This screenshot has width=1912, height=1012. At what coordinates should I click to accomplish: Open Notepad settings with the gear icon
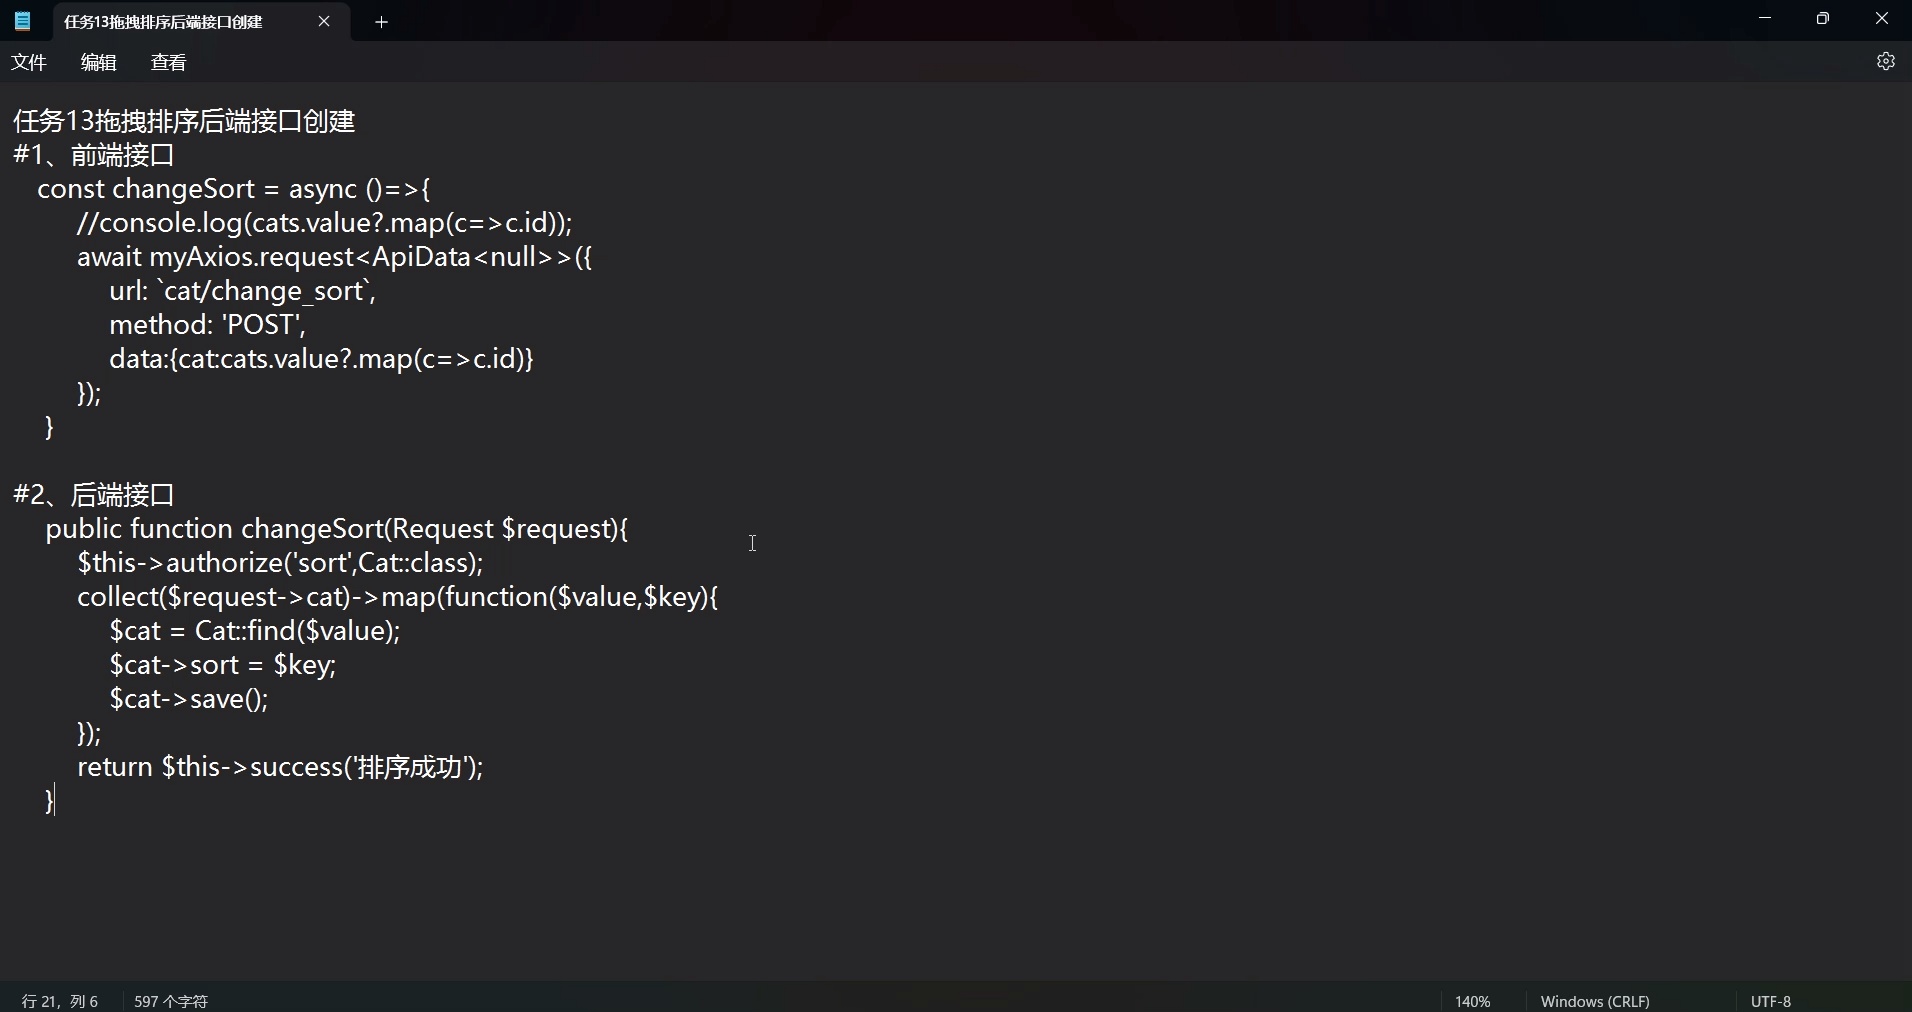pyautogui.click(x=1886, y=61)
